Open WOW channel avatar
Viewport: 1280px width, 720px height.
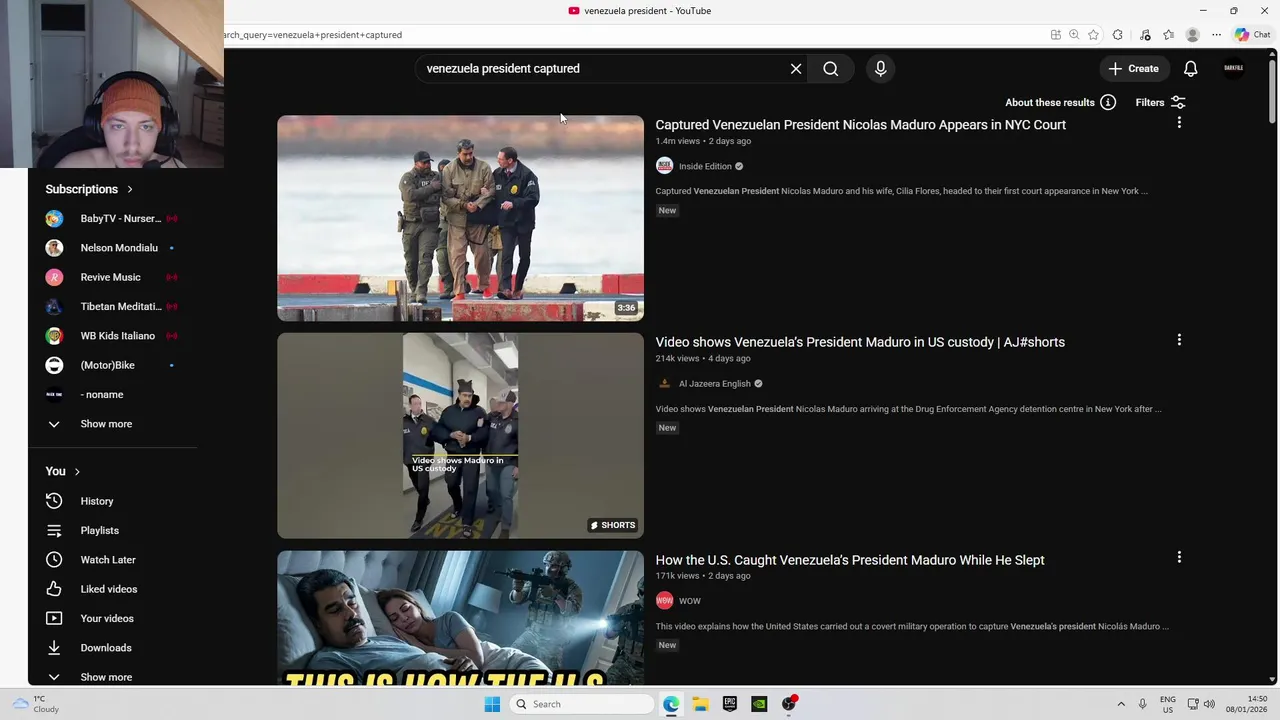click(664, 601)
